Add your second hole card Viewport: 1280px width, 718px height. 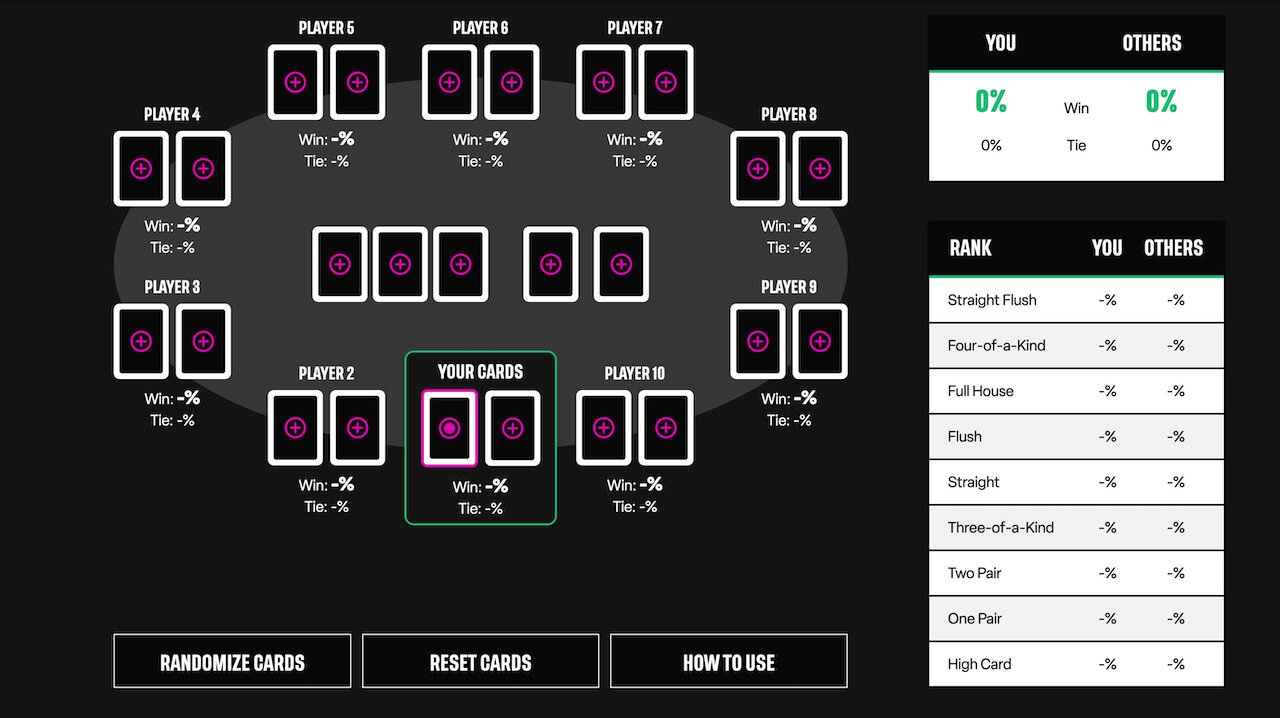512,428
